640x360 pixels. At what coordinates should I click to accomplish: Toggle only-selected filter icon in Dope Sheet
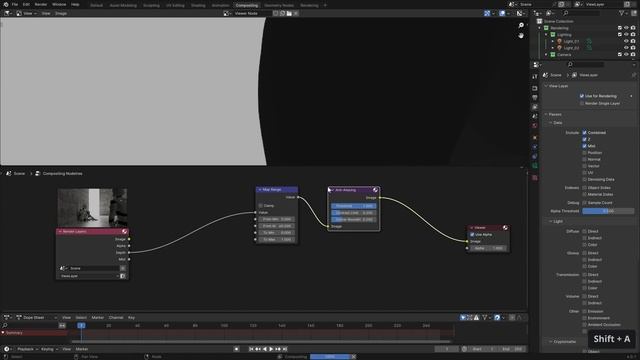pos(463,318)
